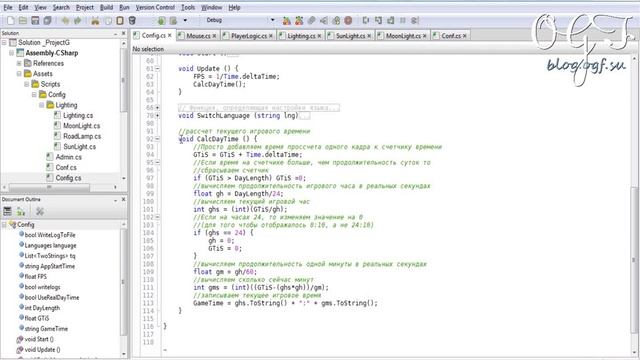Minimize the Solution pad

click(116, 33)
